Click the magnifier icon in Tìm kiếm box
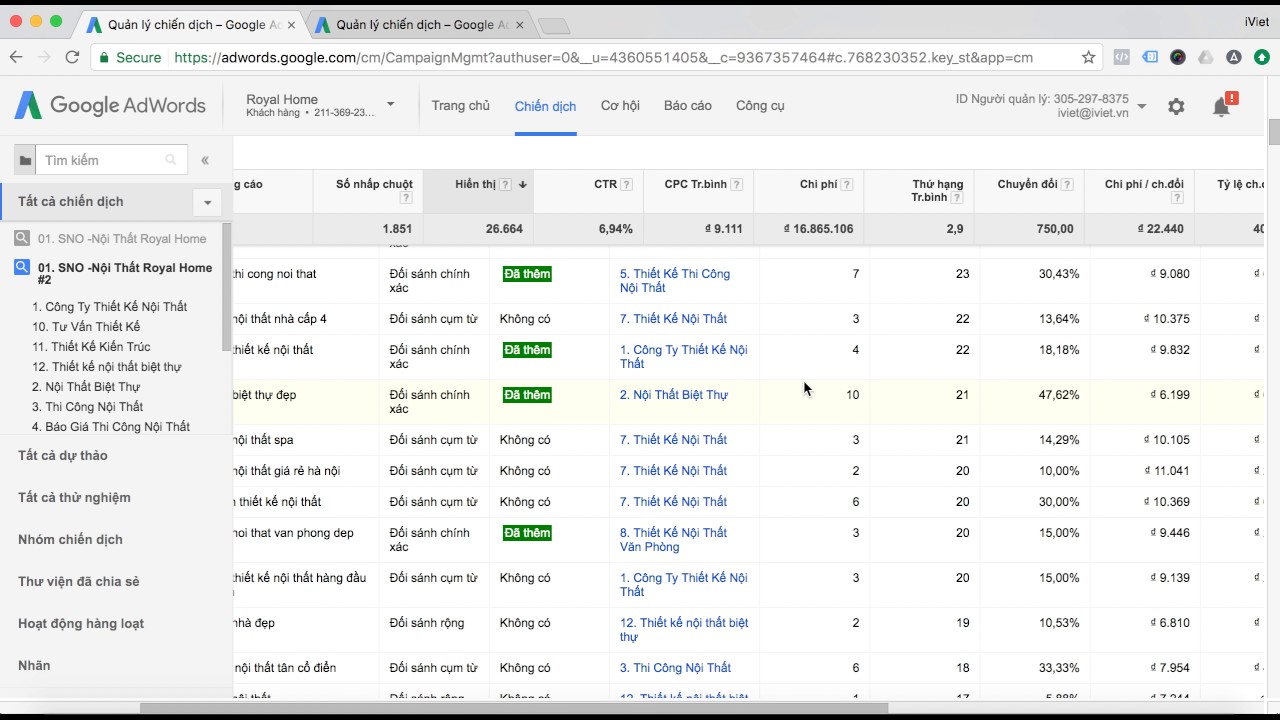This screenshot has width=1280, height=720. (171, 160)
